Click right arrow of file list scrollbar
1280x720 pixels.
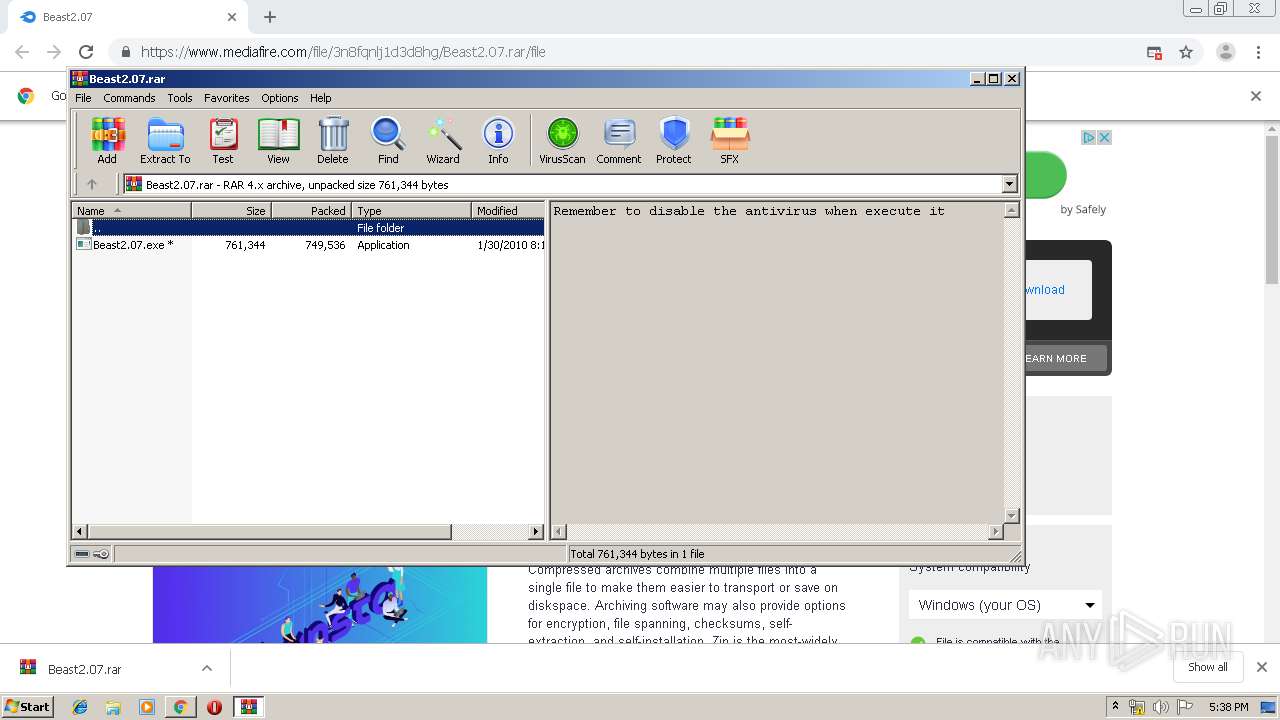(x=536, y=532)
